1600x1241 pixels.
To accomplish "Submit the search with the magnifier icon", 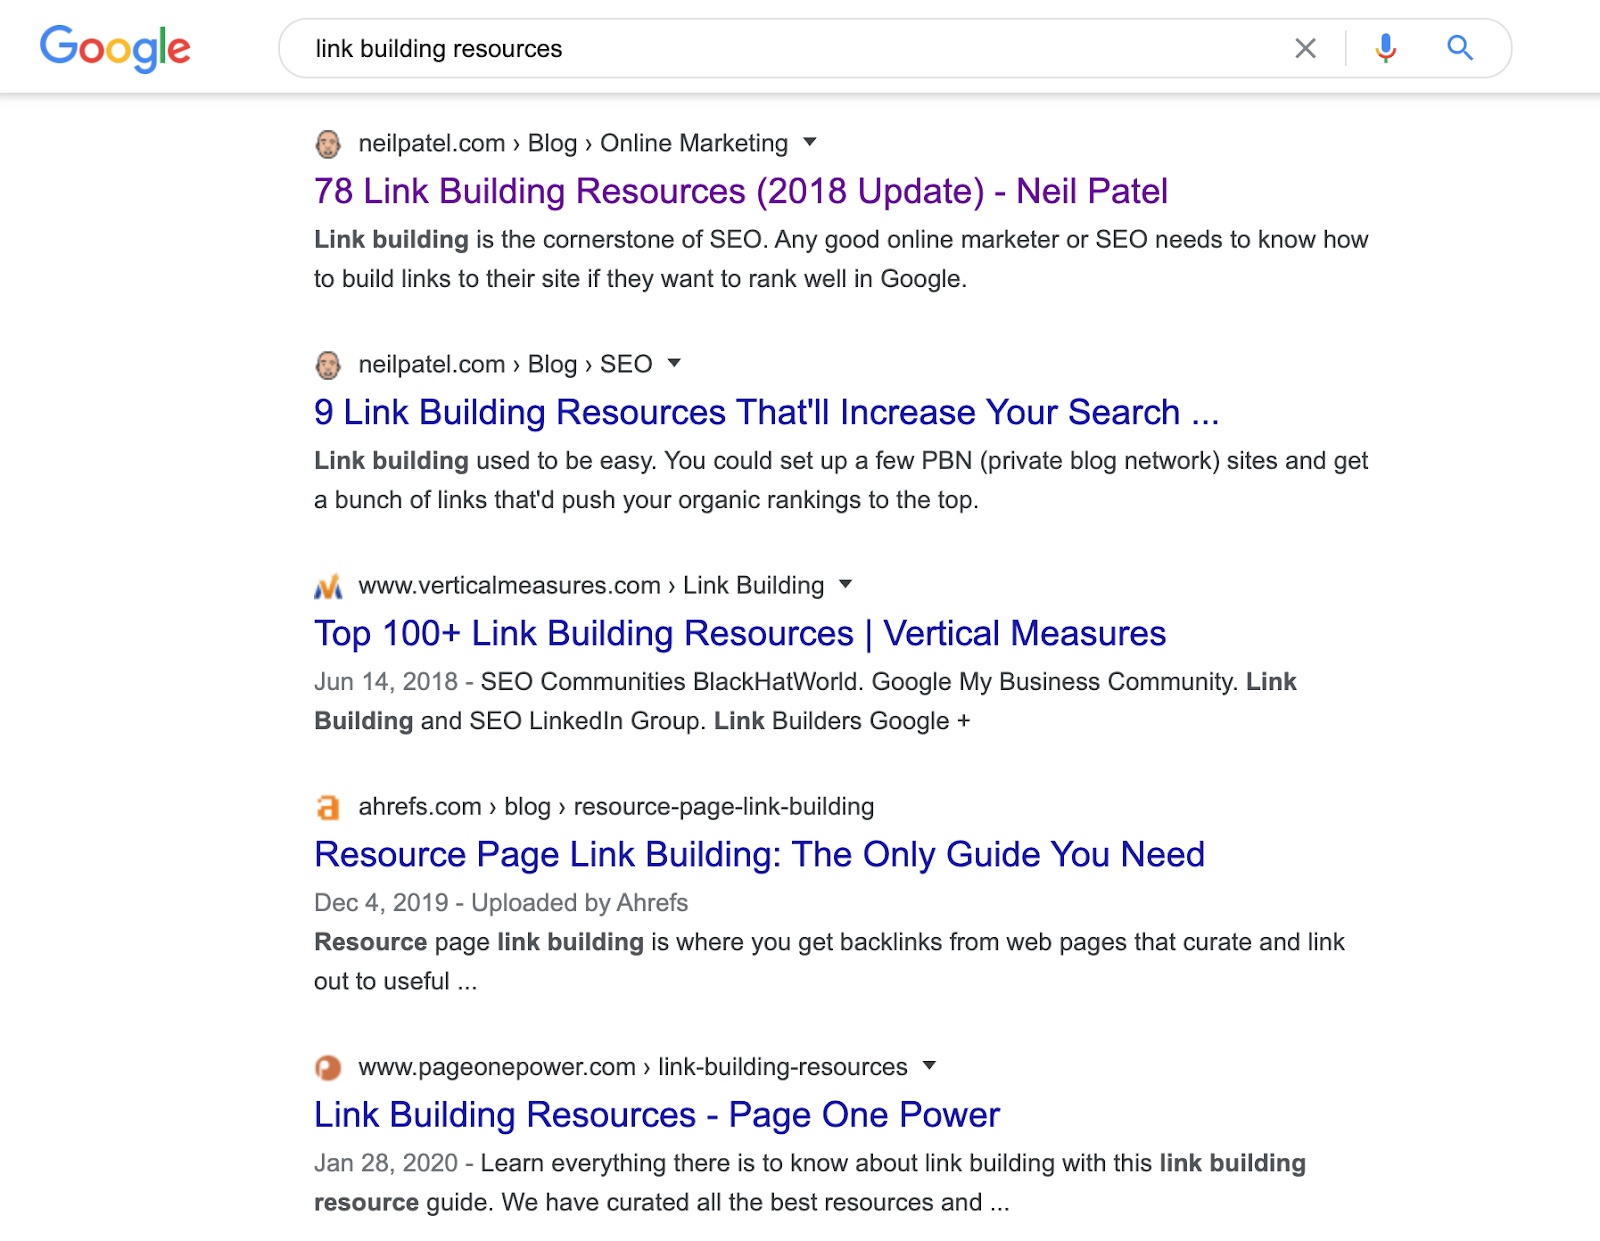I will point(1460,48).
